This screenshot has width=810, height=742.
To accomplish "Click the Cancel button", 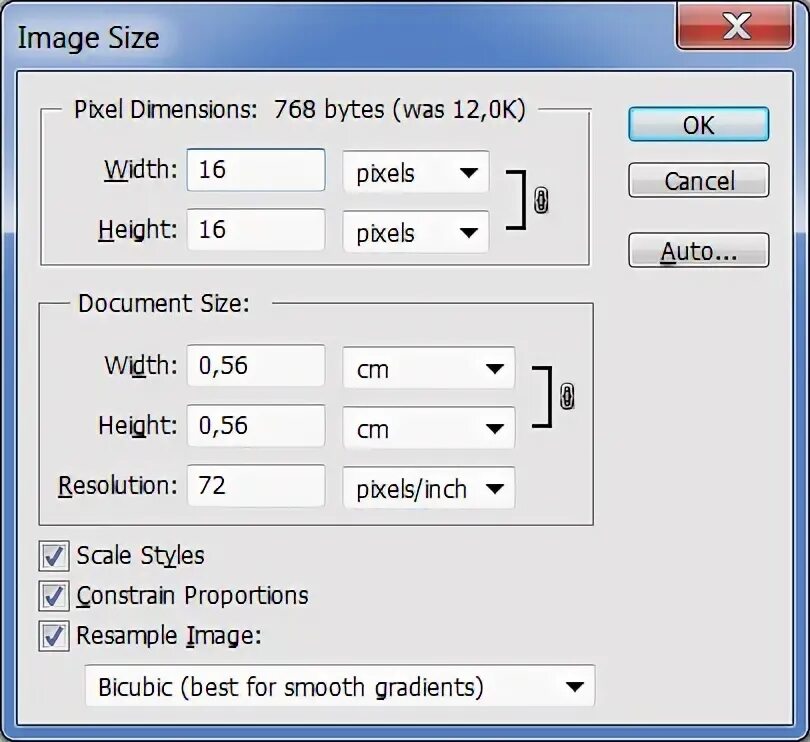I will [x=698, y=181].
